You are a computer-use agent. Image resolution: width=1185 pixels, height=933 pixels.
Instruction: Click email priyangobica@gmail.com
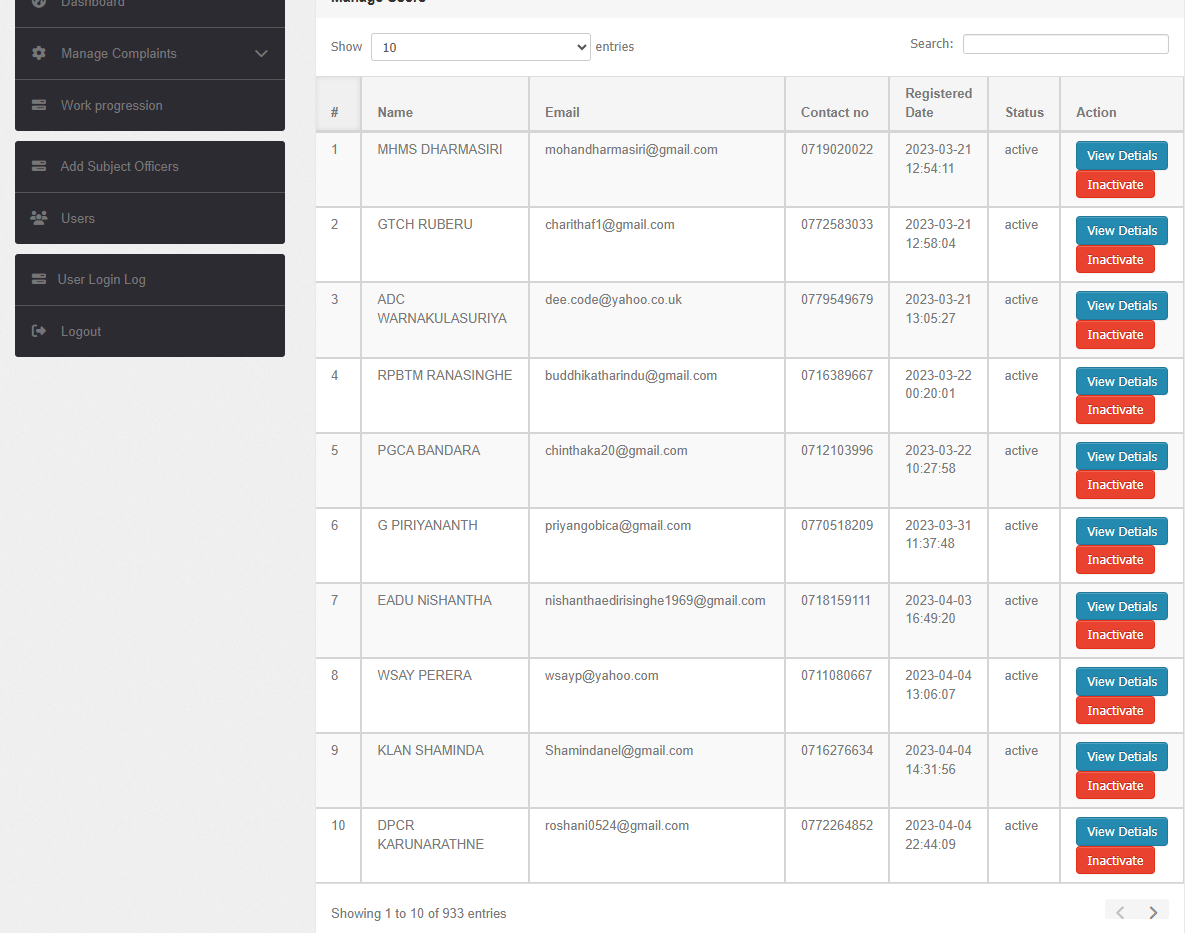coord(617,525)
